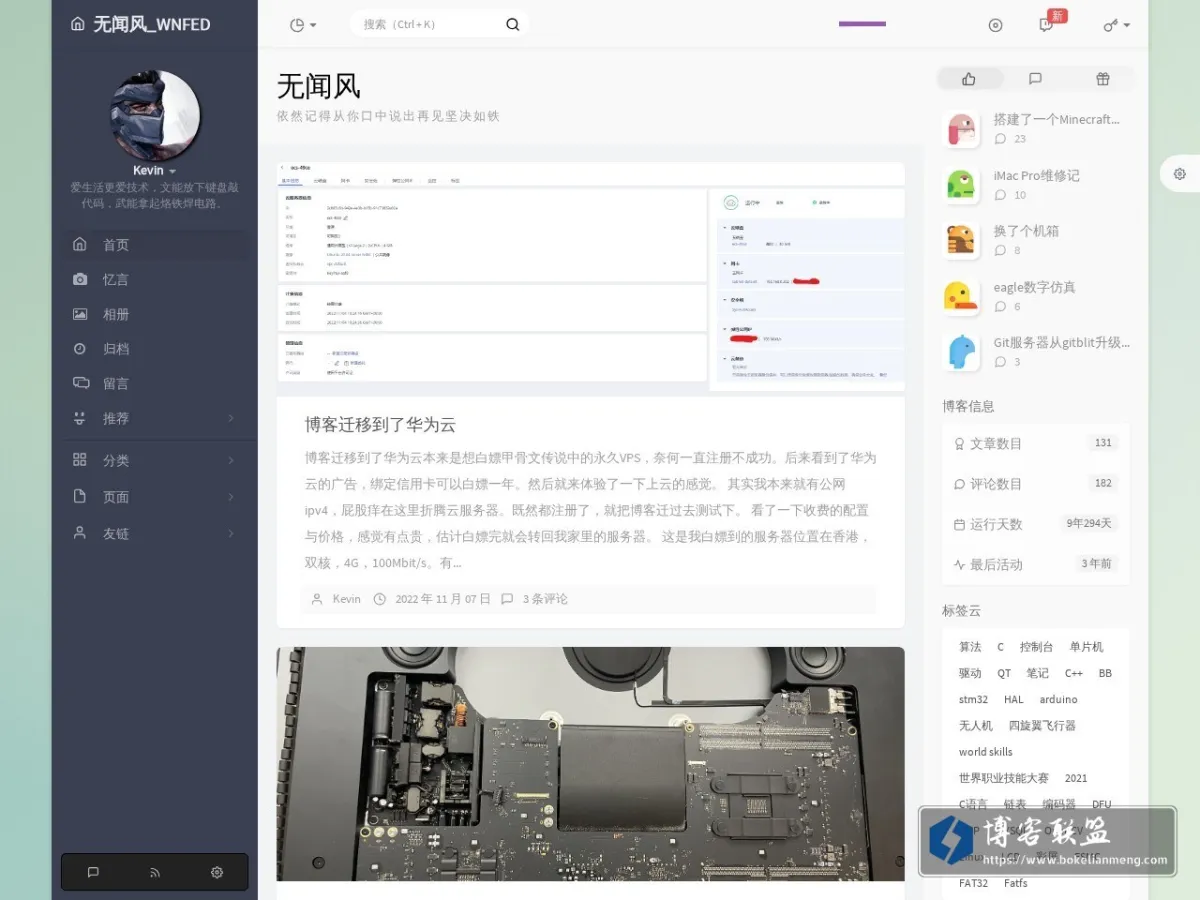The image size is (1200, 900).
Task: Click the 3 条评论 comments link
Action: (x=545, y=599)
